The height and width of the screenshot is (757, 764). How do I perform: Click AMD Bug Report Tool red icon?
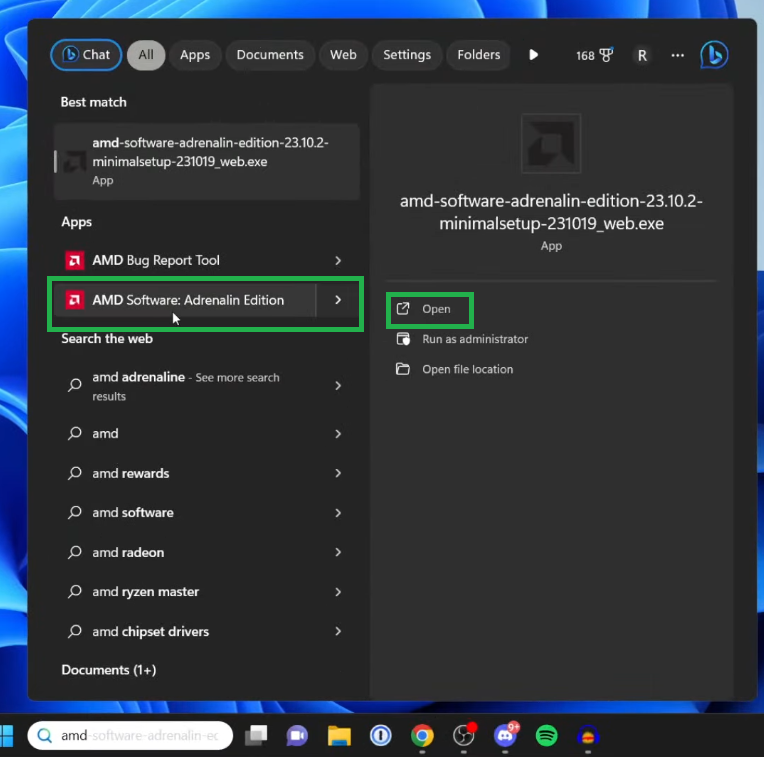[75, 261]
